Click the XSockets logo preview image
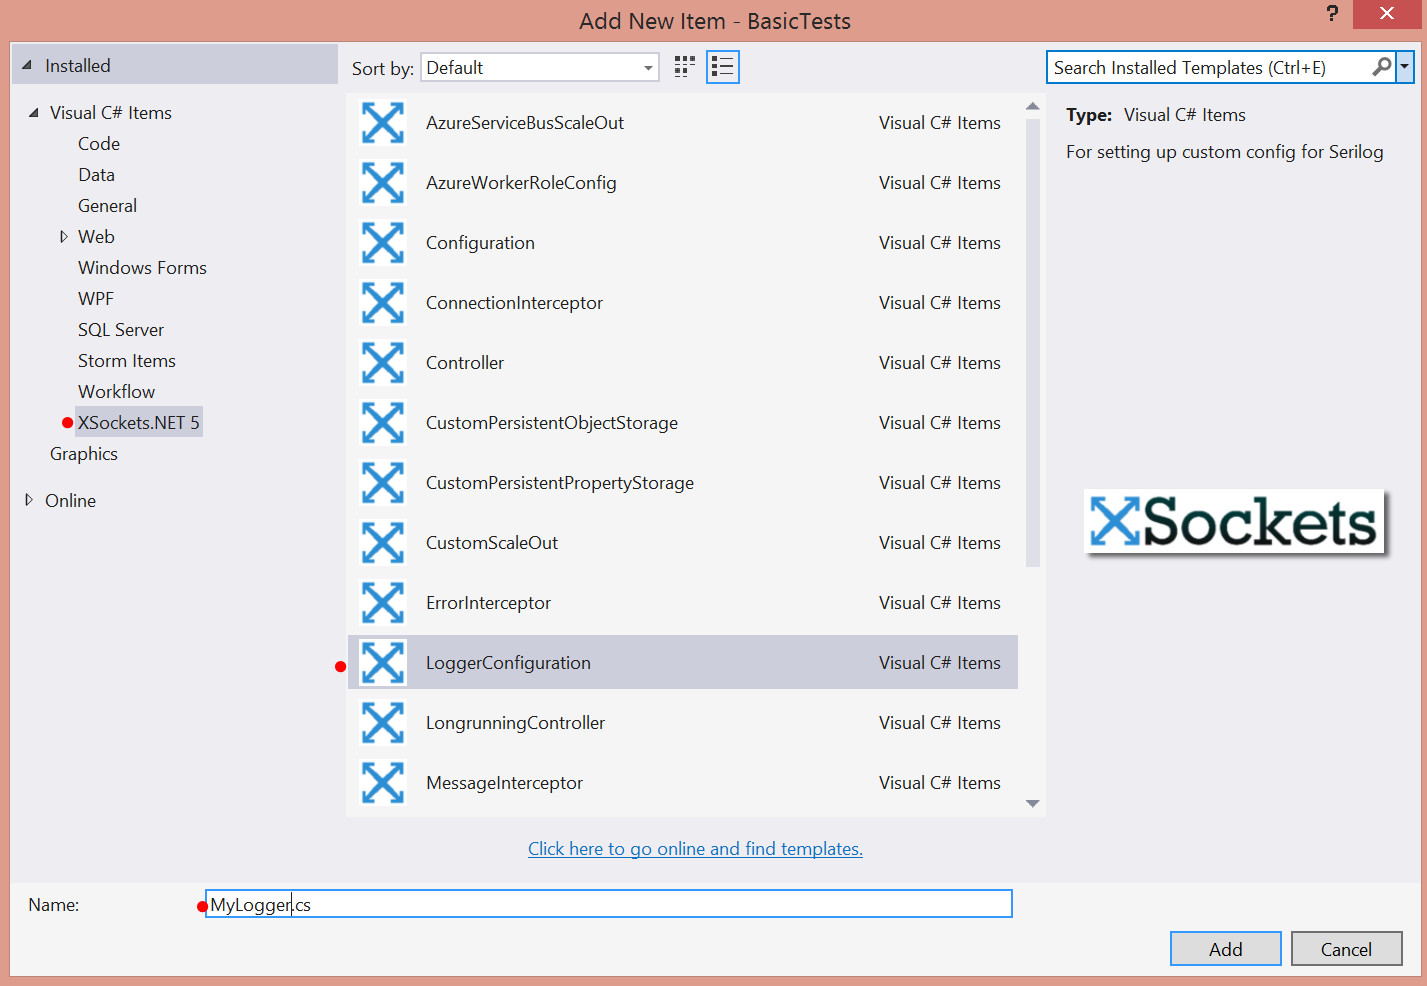 pyautogui.click(x=1234, y=522)
